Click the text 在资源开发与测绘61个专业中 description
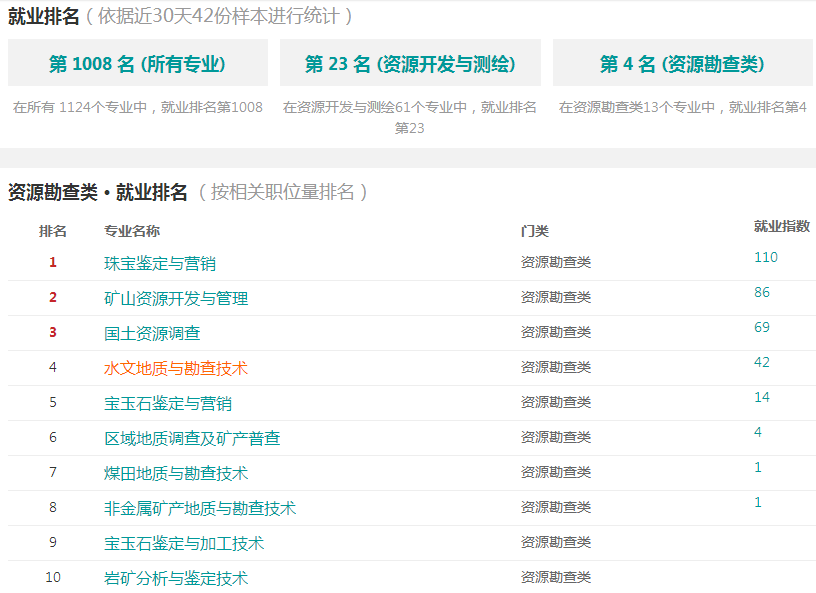This screenshot has height=593, width=816. pos(410,117)
